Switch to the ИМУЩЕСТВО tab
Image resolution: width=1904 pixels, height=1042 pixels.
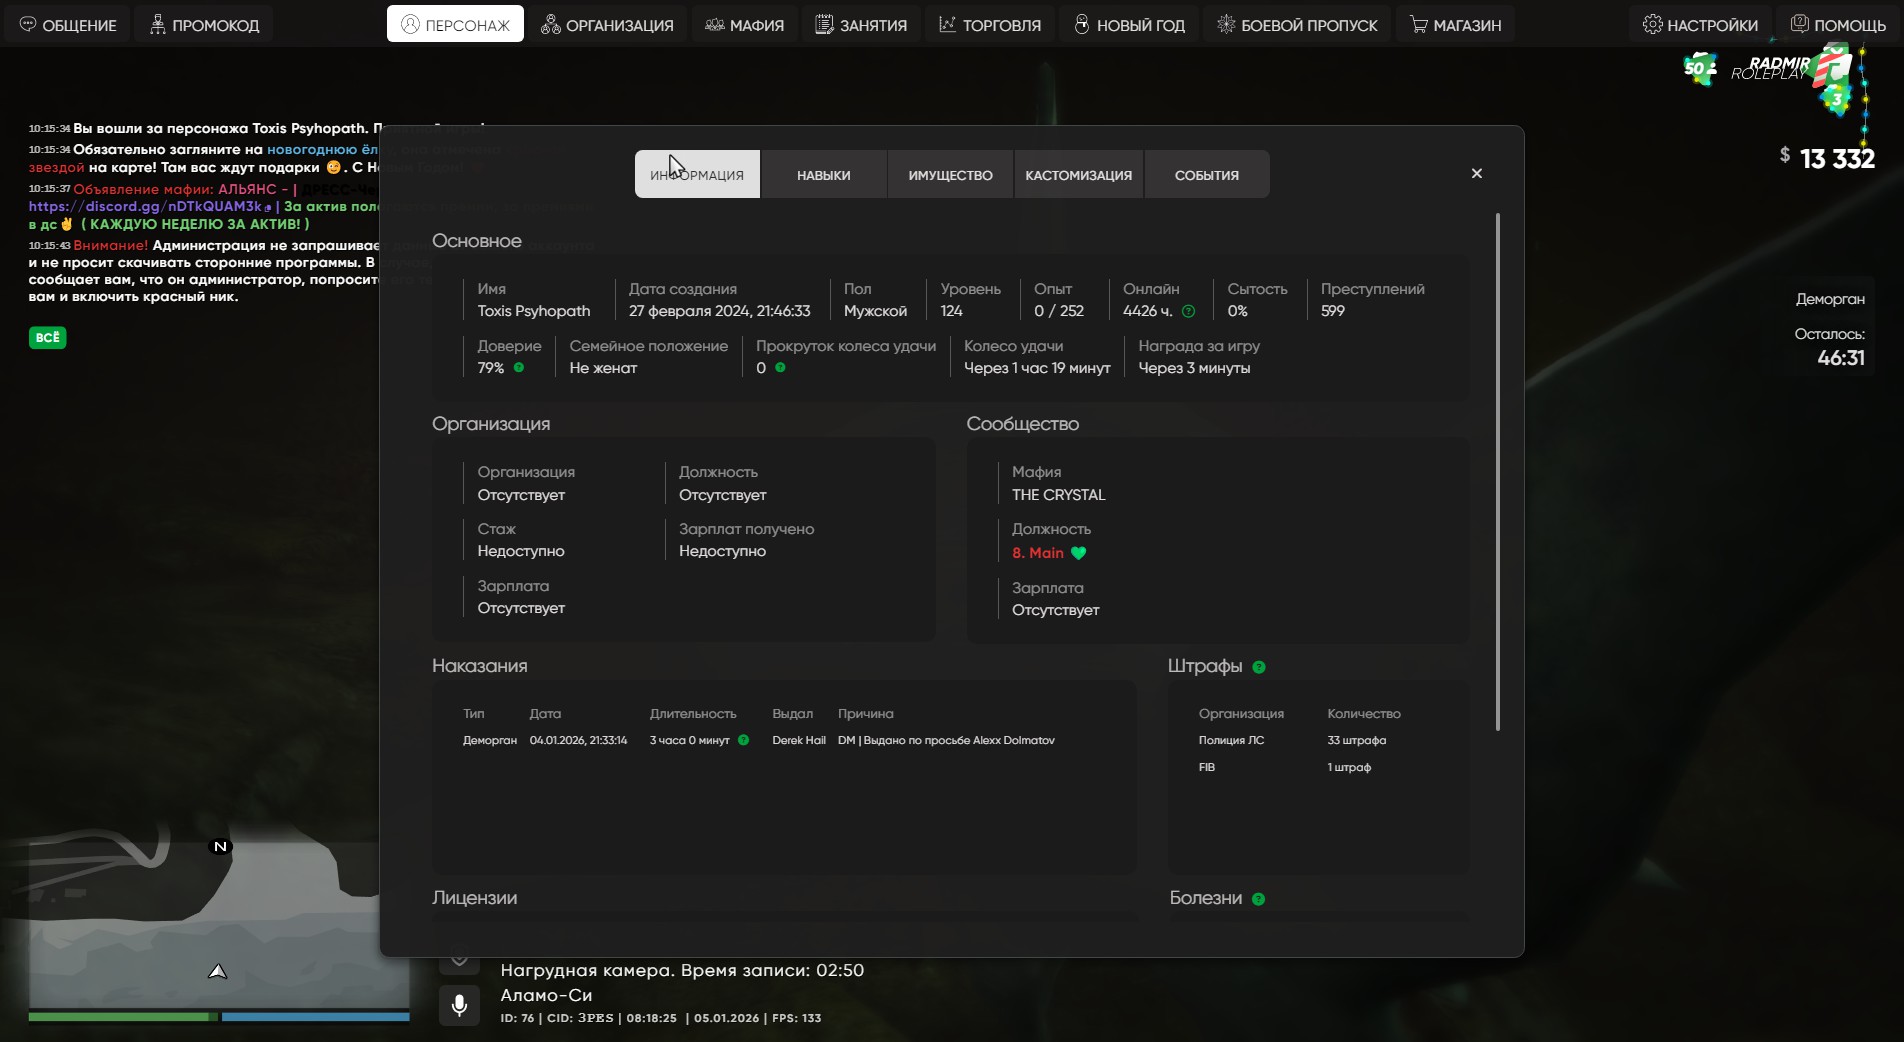coord(950,175)
